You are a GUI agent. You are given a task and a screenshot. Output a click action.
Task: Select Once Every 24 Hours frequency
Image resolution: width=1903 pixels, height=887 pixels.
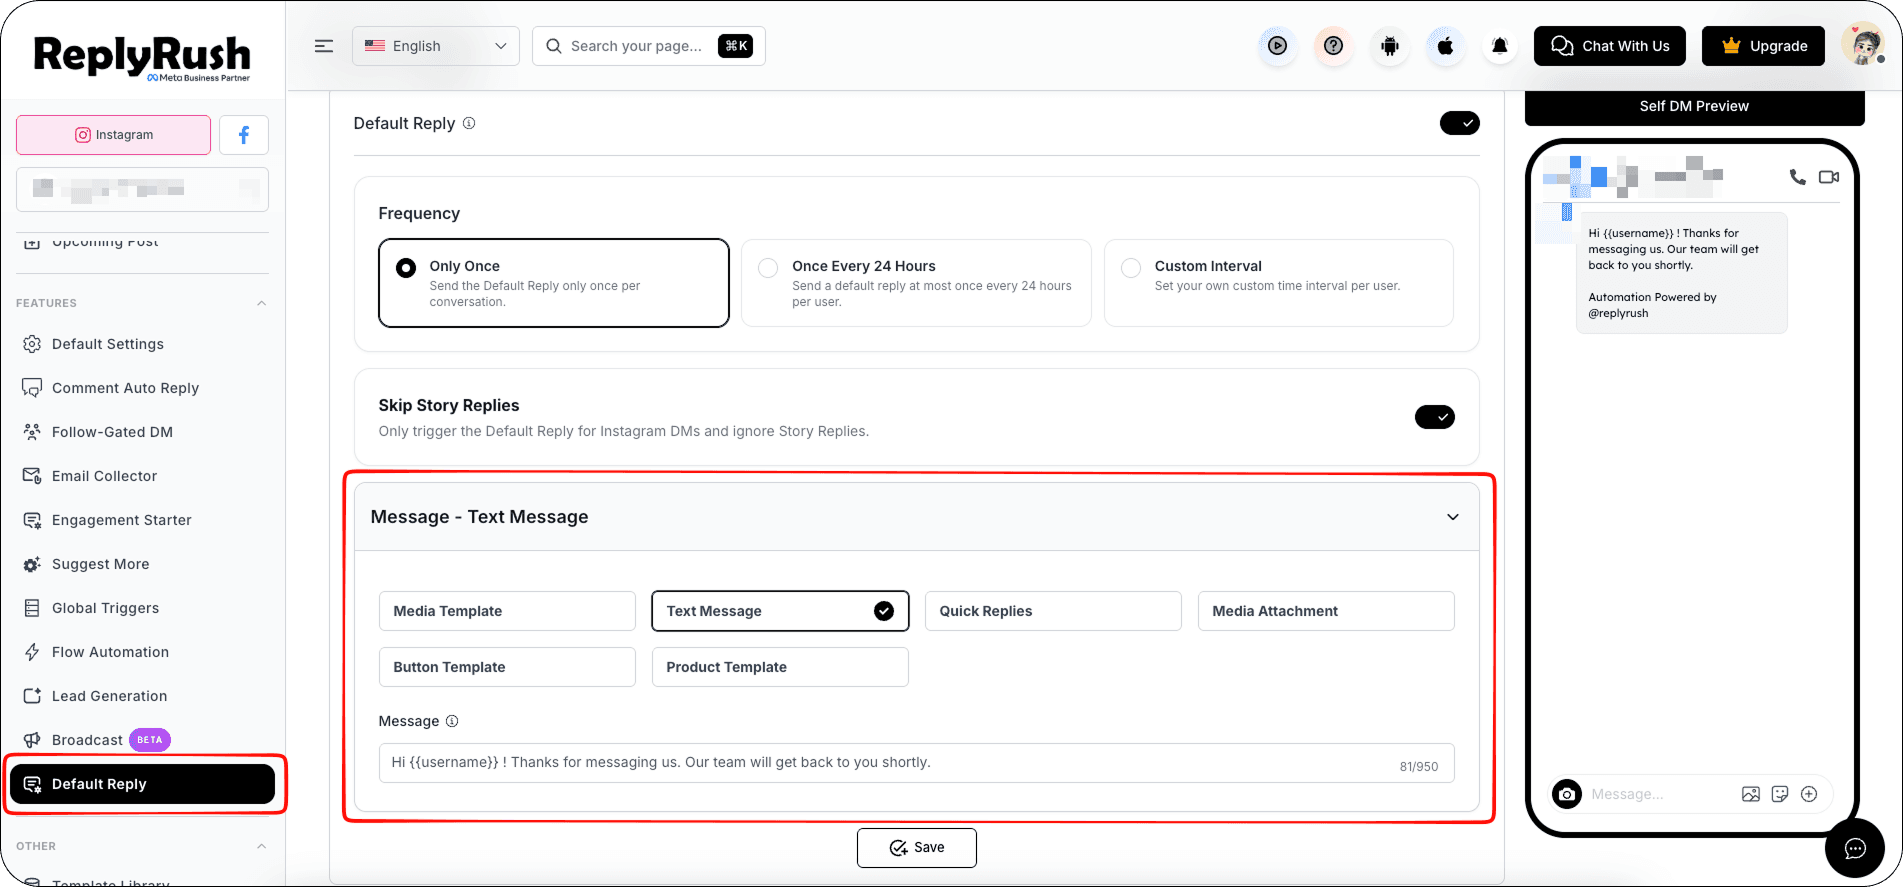tap(916, 283)
